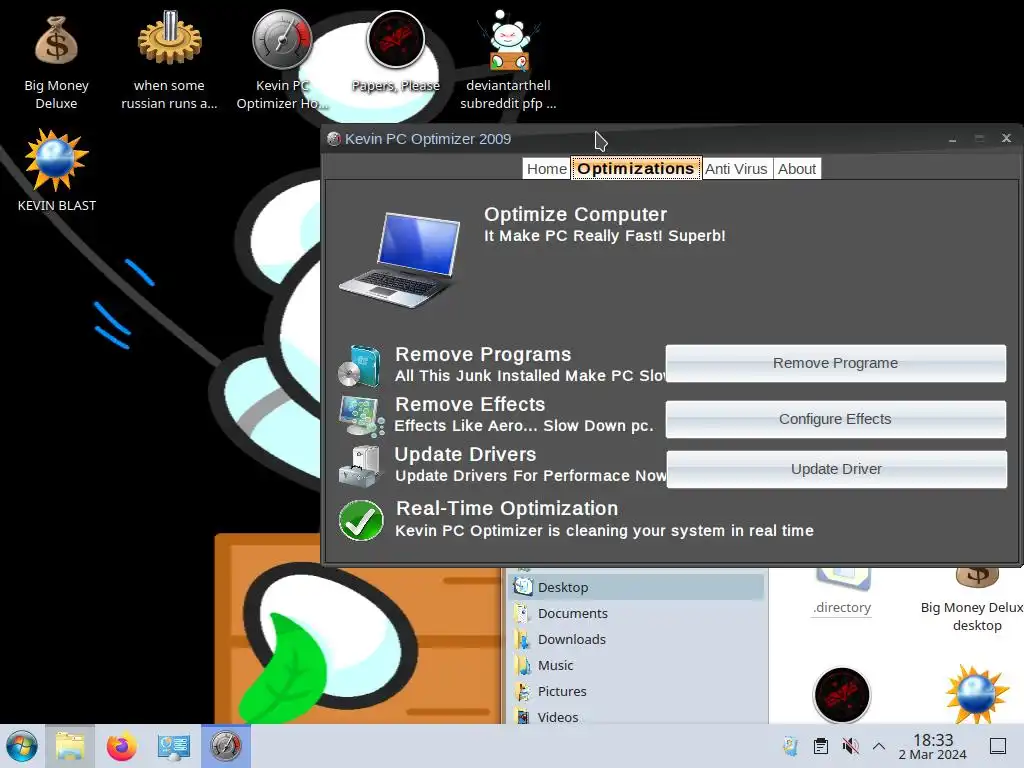The height and width of the screenshot is (768, 1024).
Task: Click the Remove Programe button
Action: 835,363
